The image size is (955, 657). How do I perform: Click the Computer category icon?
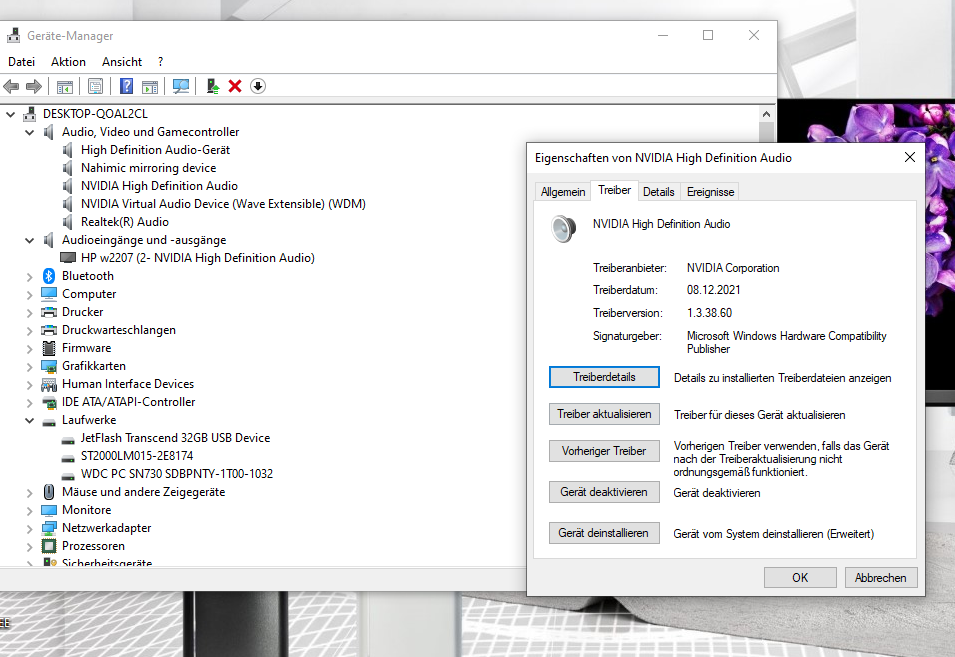point(49,294)
